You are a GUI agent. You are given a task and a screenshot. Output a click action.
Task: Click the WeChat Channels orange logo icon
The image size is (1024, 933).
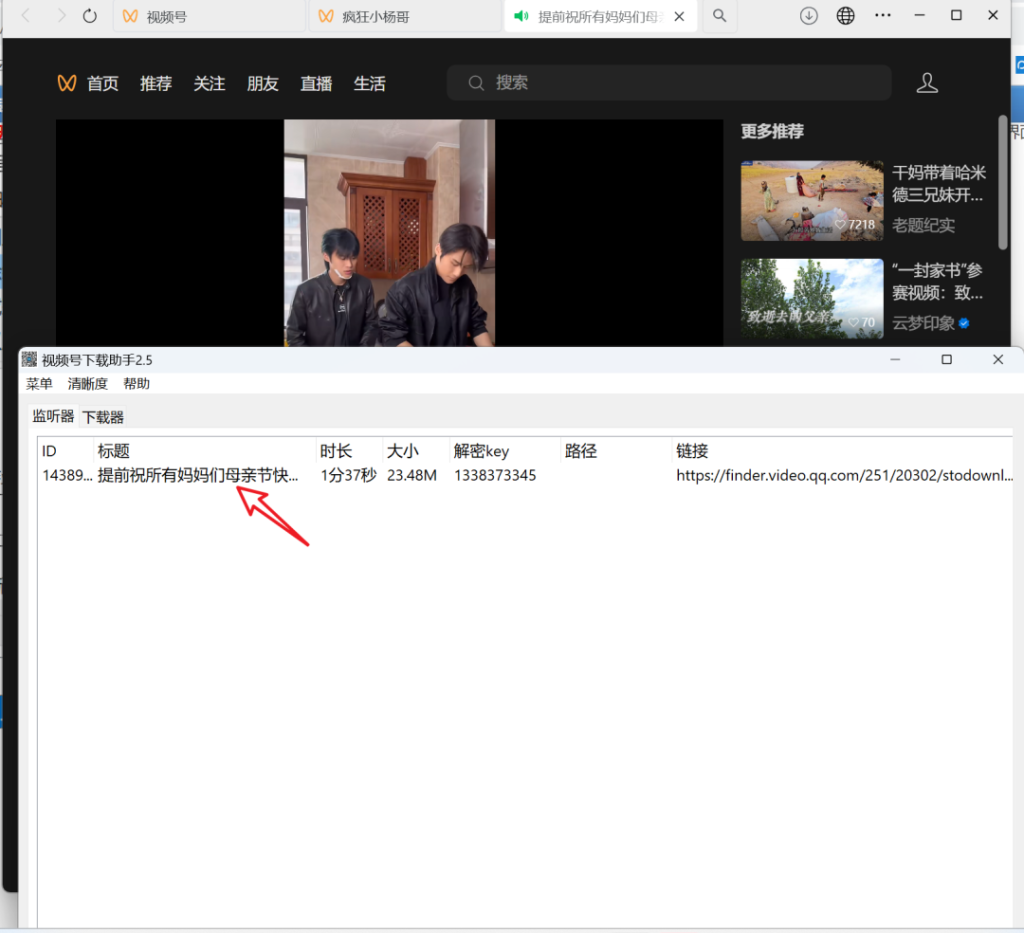[x=66, y=83]
